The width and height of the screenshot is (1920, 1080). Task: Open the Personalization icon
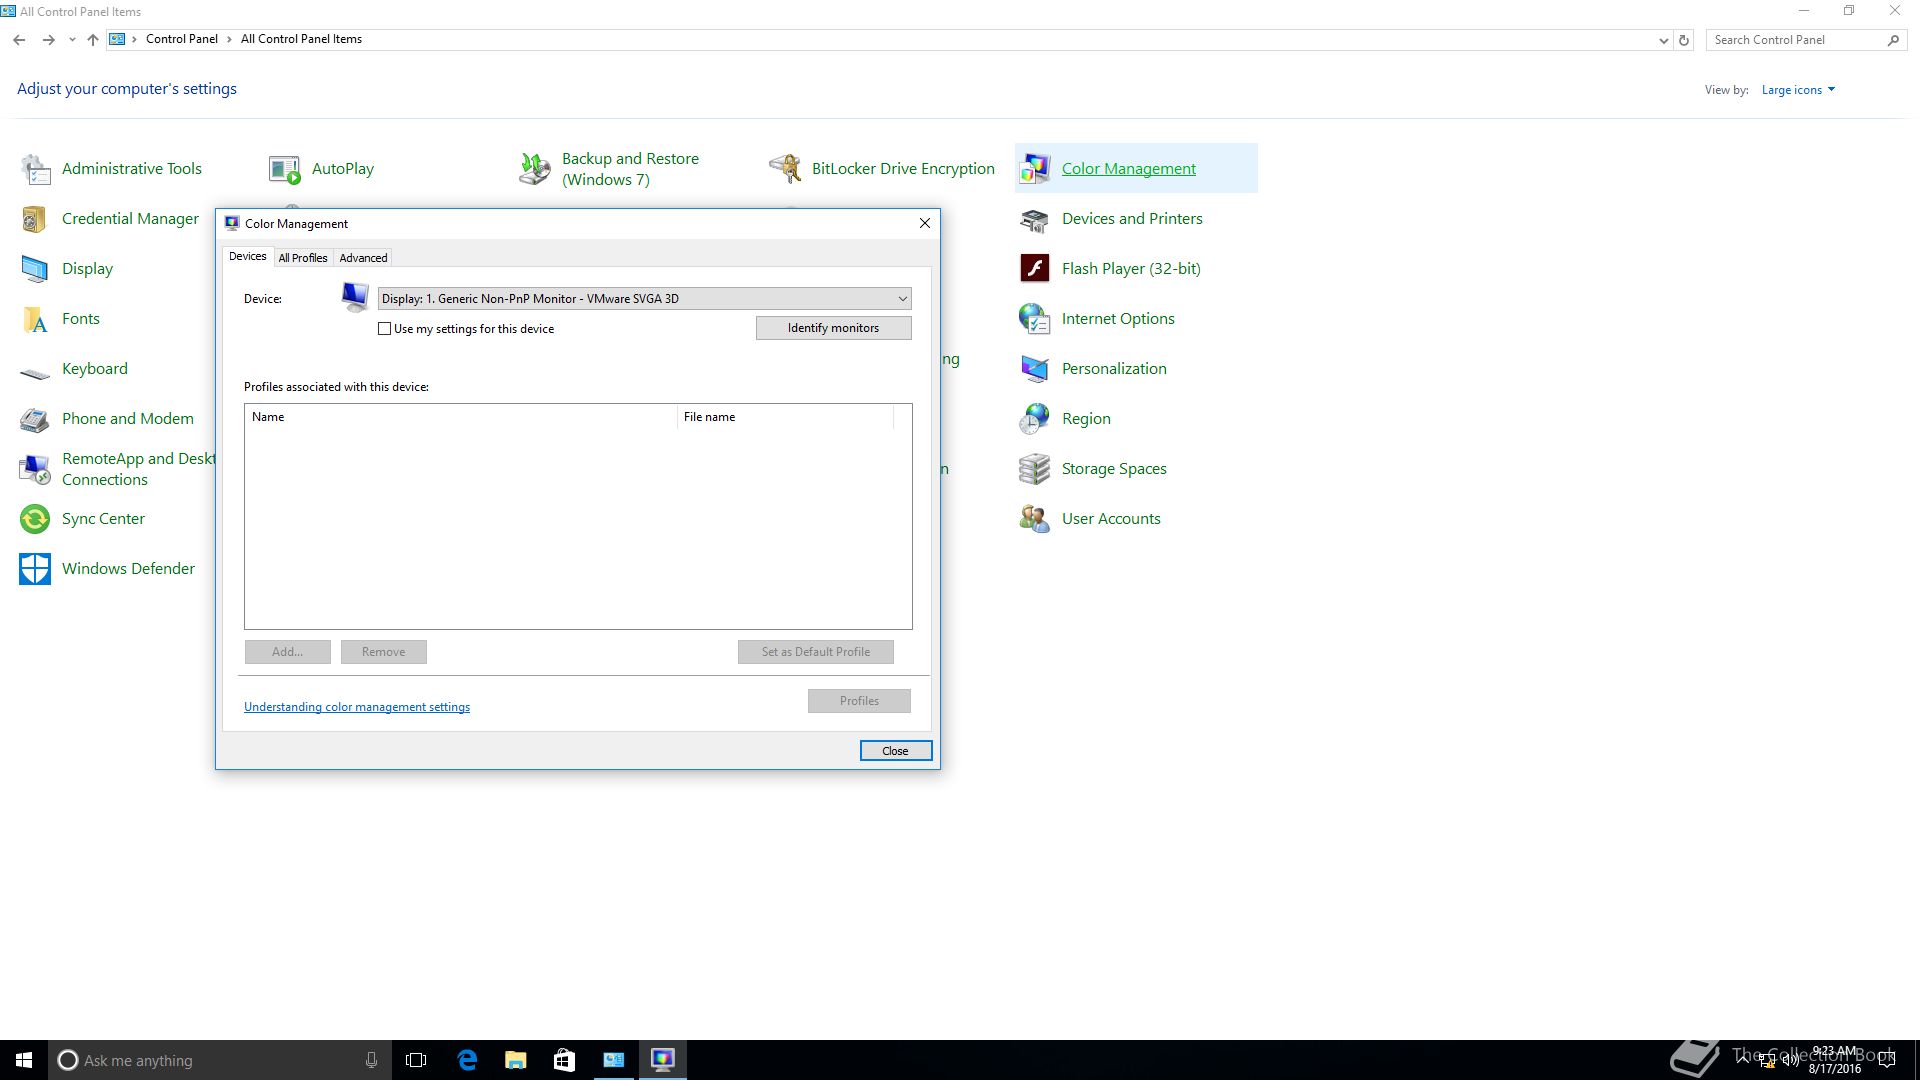1035,369
